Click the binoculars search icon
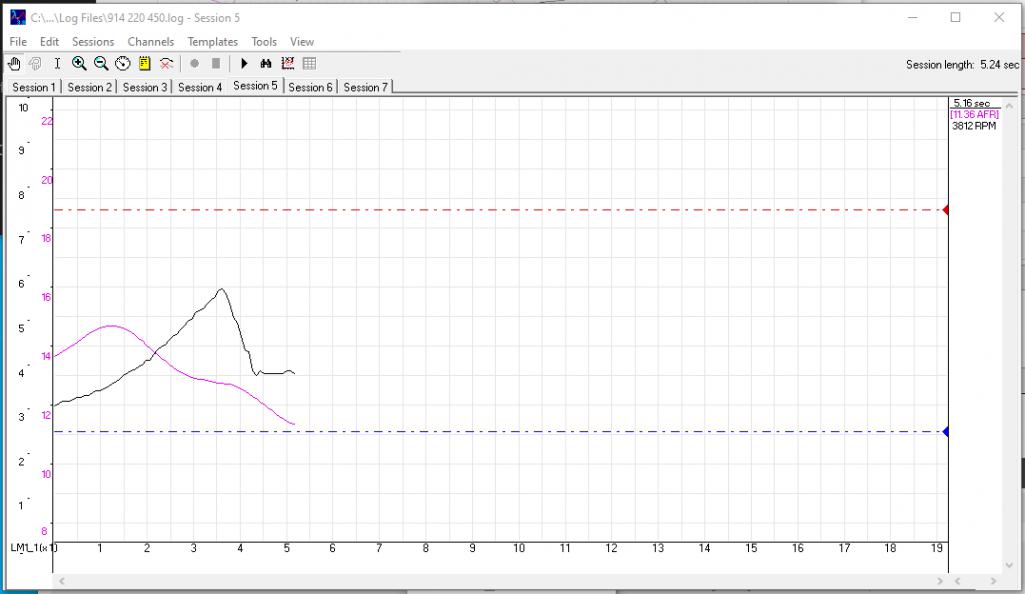 click(x=265, y=63)
